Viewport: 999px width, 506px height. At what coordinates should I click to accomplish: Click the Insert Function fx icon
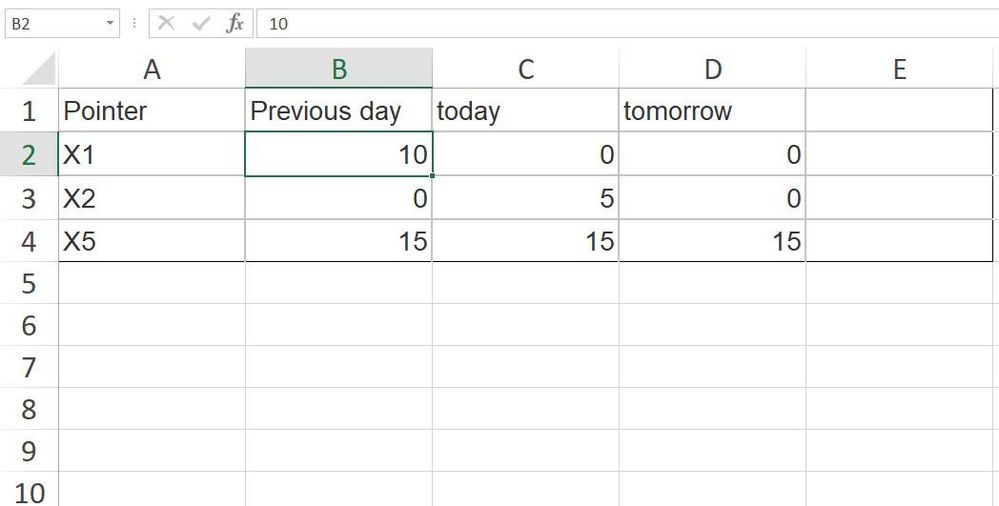point(235,24)
